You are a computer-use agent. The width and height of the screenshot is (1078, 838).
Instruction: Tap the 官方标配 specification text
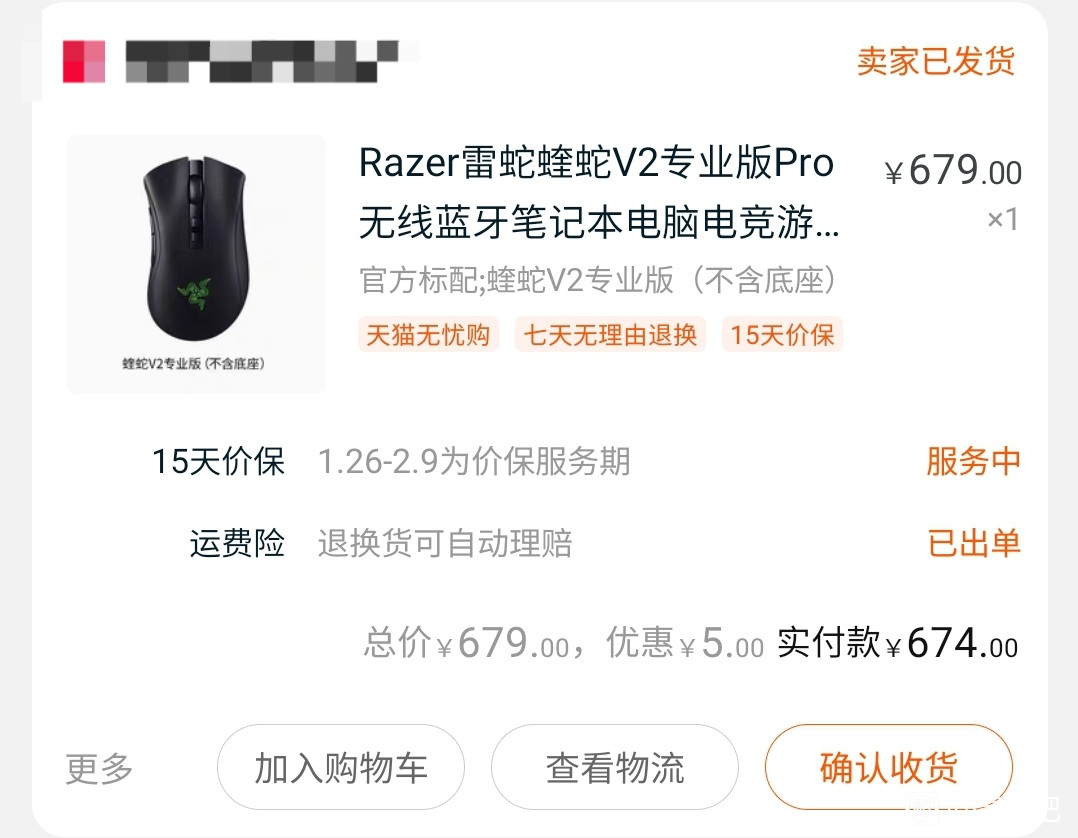pos(598,280)
